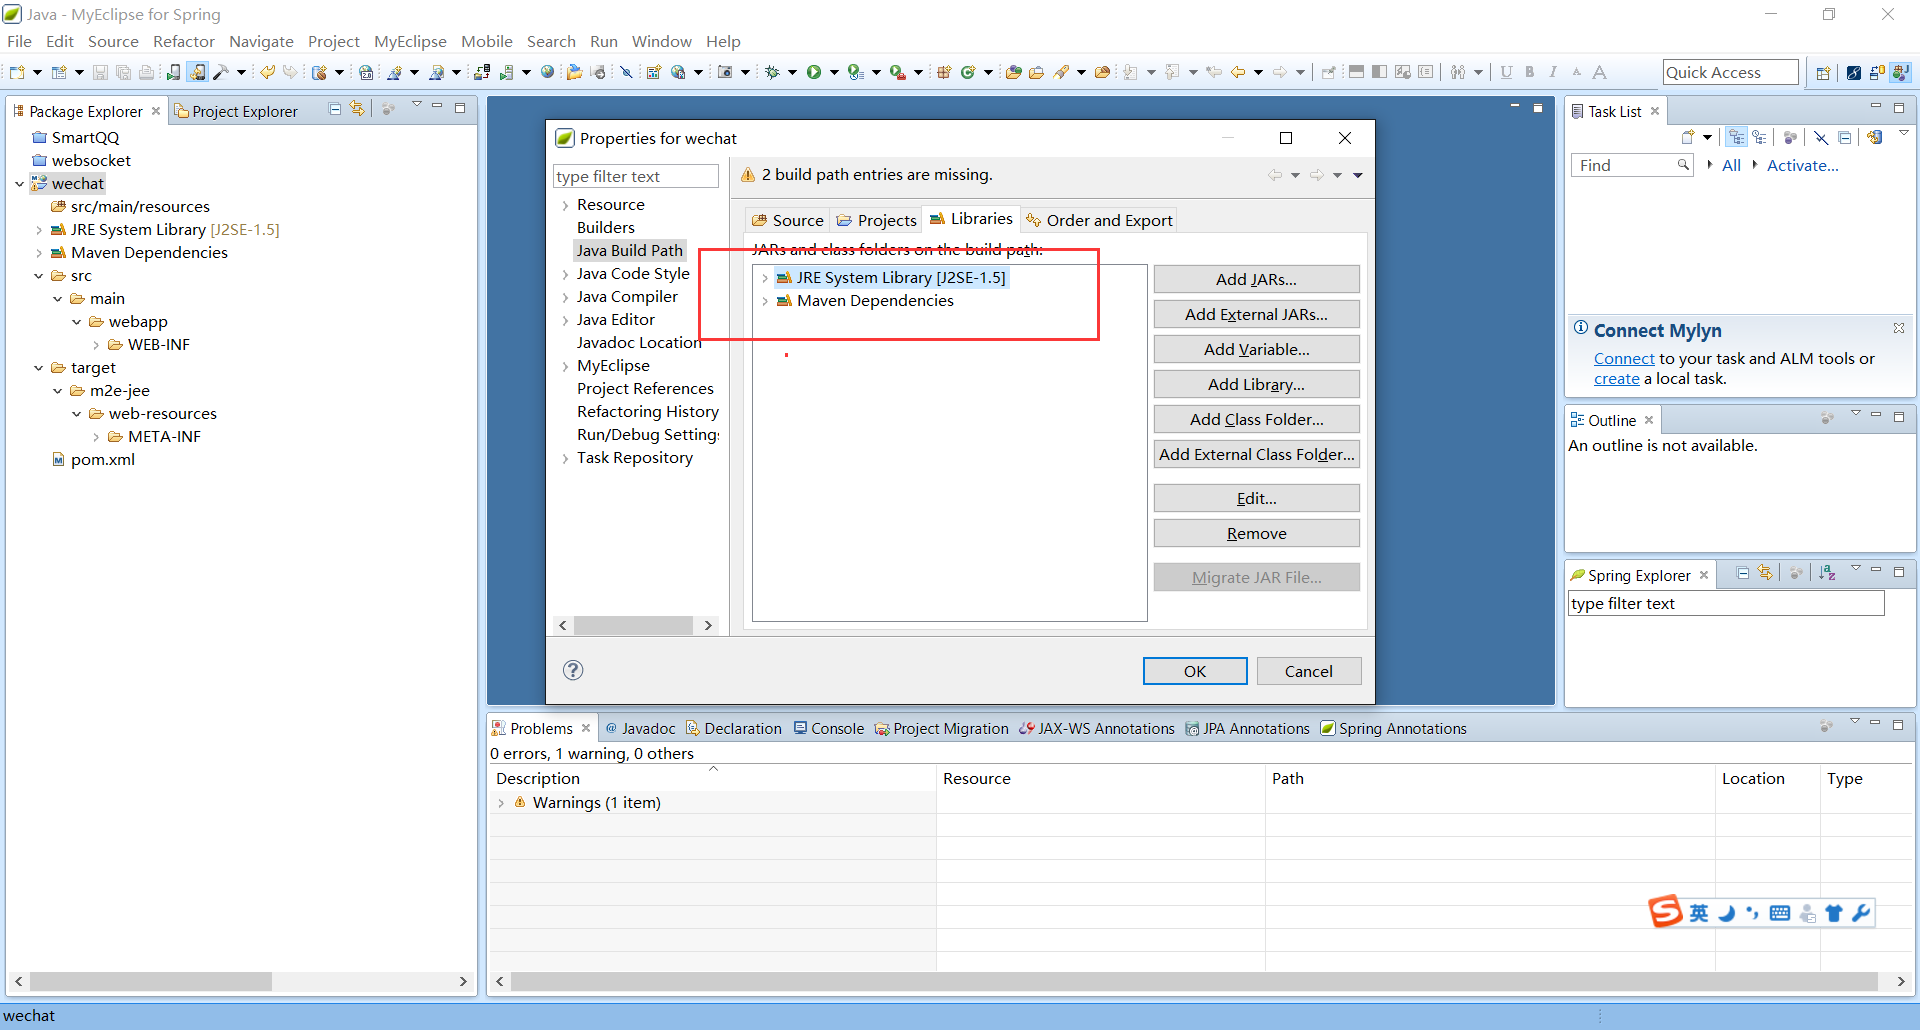Click the Debug bug toolbar icon

click(771, 72)
